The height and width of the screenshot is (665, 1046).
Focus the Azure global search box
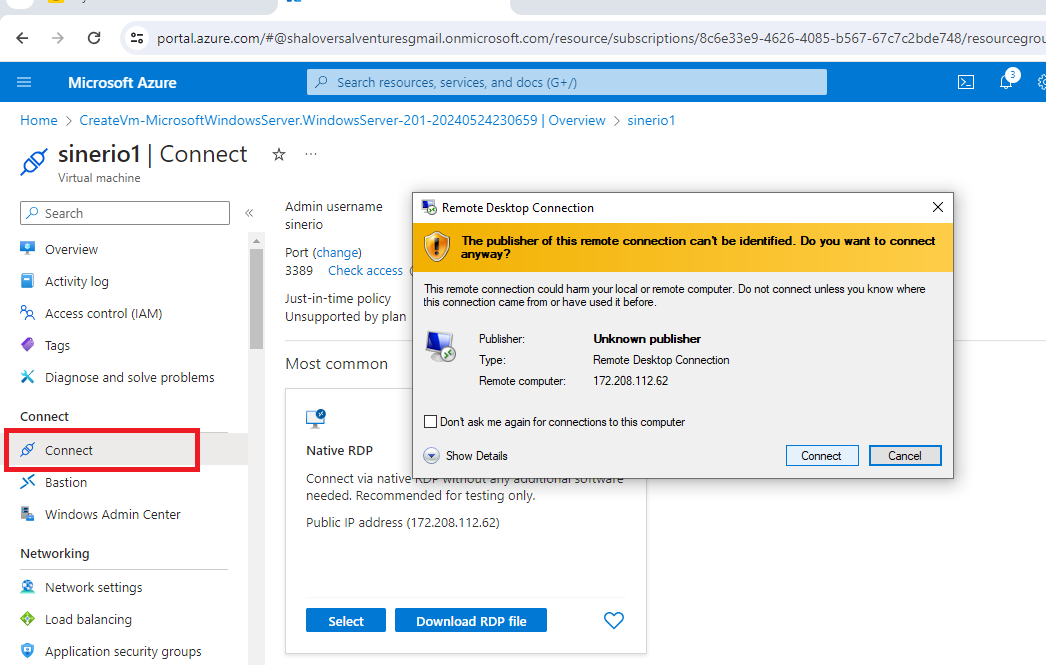(x=566, y=82)
